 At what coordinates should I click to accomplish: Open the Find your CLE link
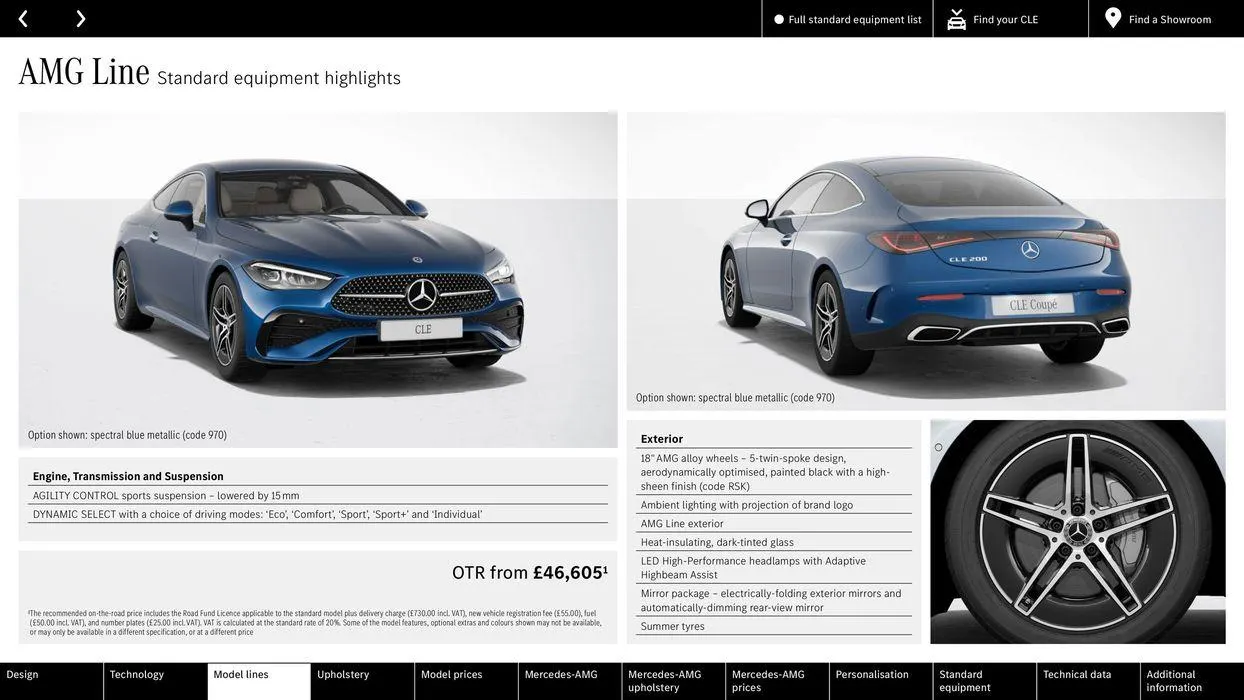tap(1006, 19)
